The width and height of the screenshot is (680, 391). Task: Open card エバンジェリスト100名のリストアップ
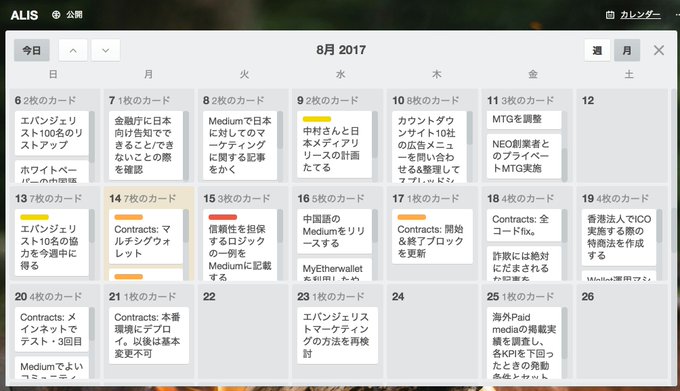click(x=52, y=133)
